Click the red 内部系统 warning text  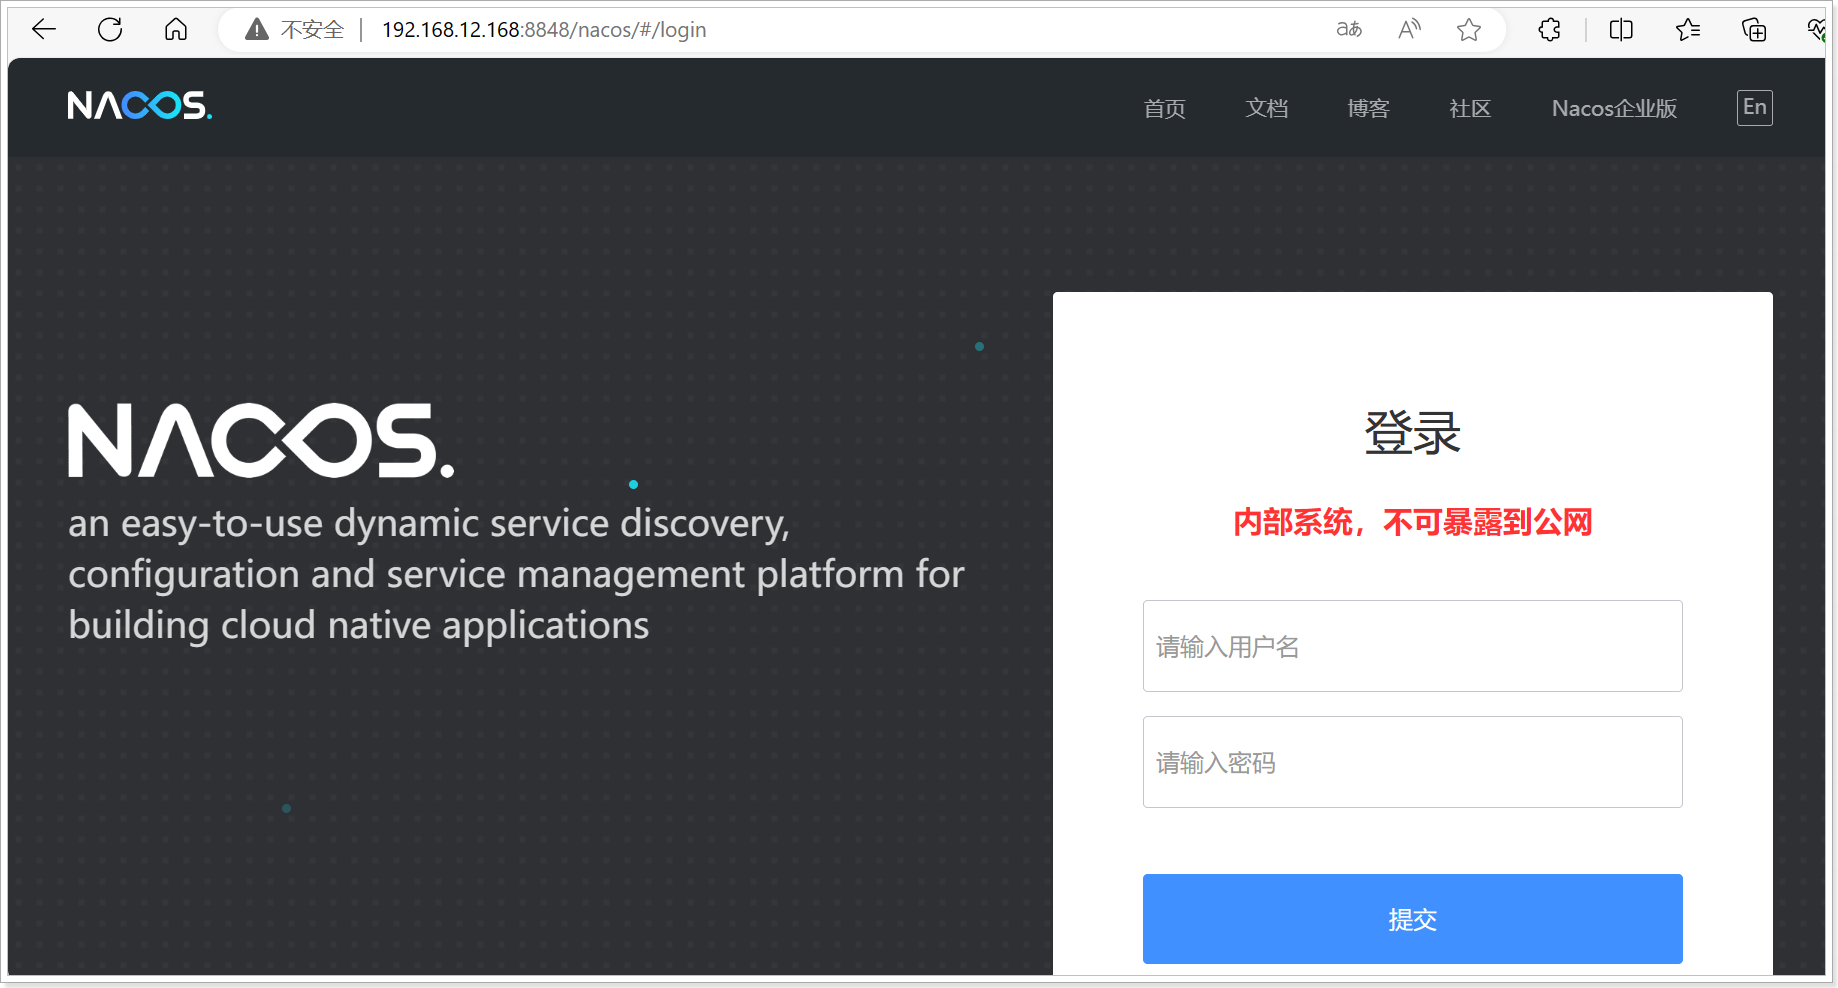(1413, 522)
